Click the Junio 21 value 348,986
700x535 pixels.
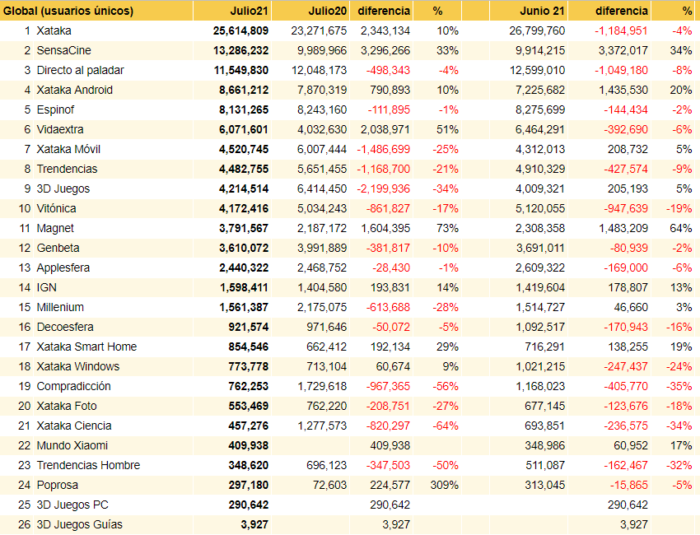tap(545, 445)
